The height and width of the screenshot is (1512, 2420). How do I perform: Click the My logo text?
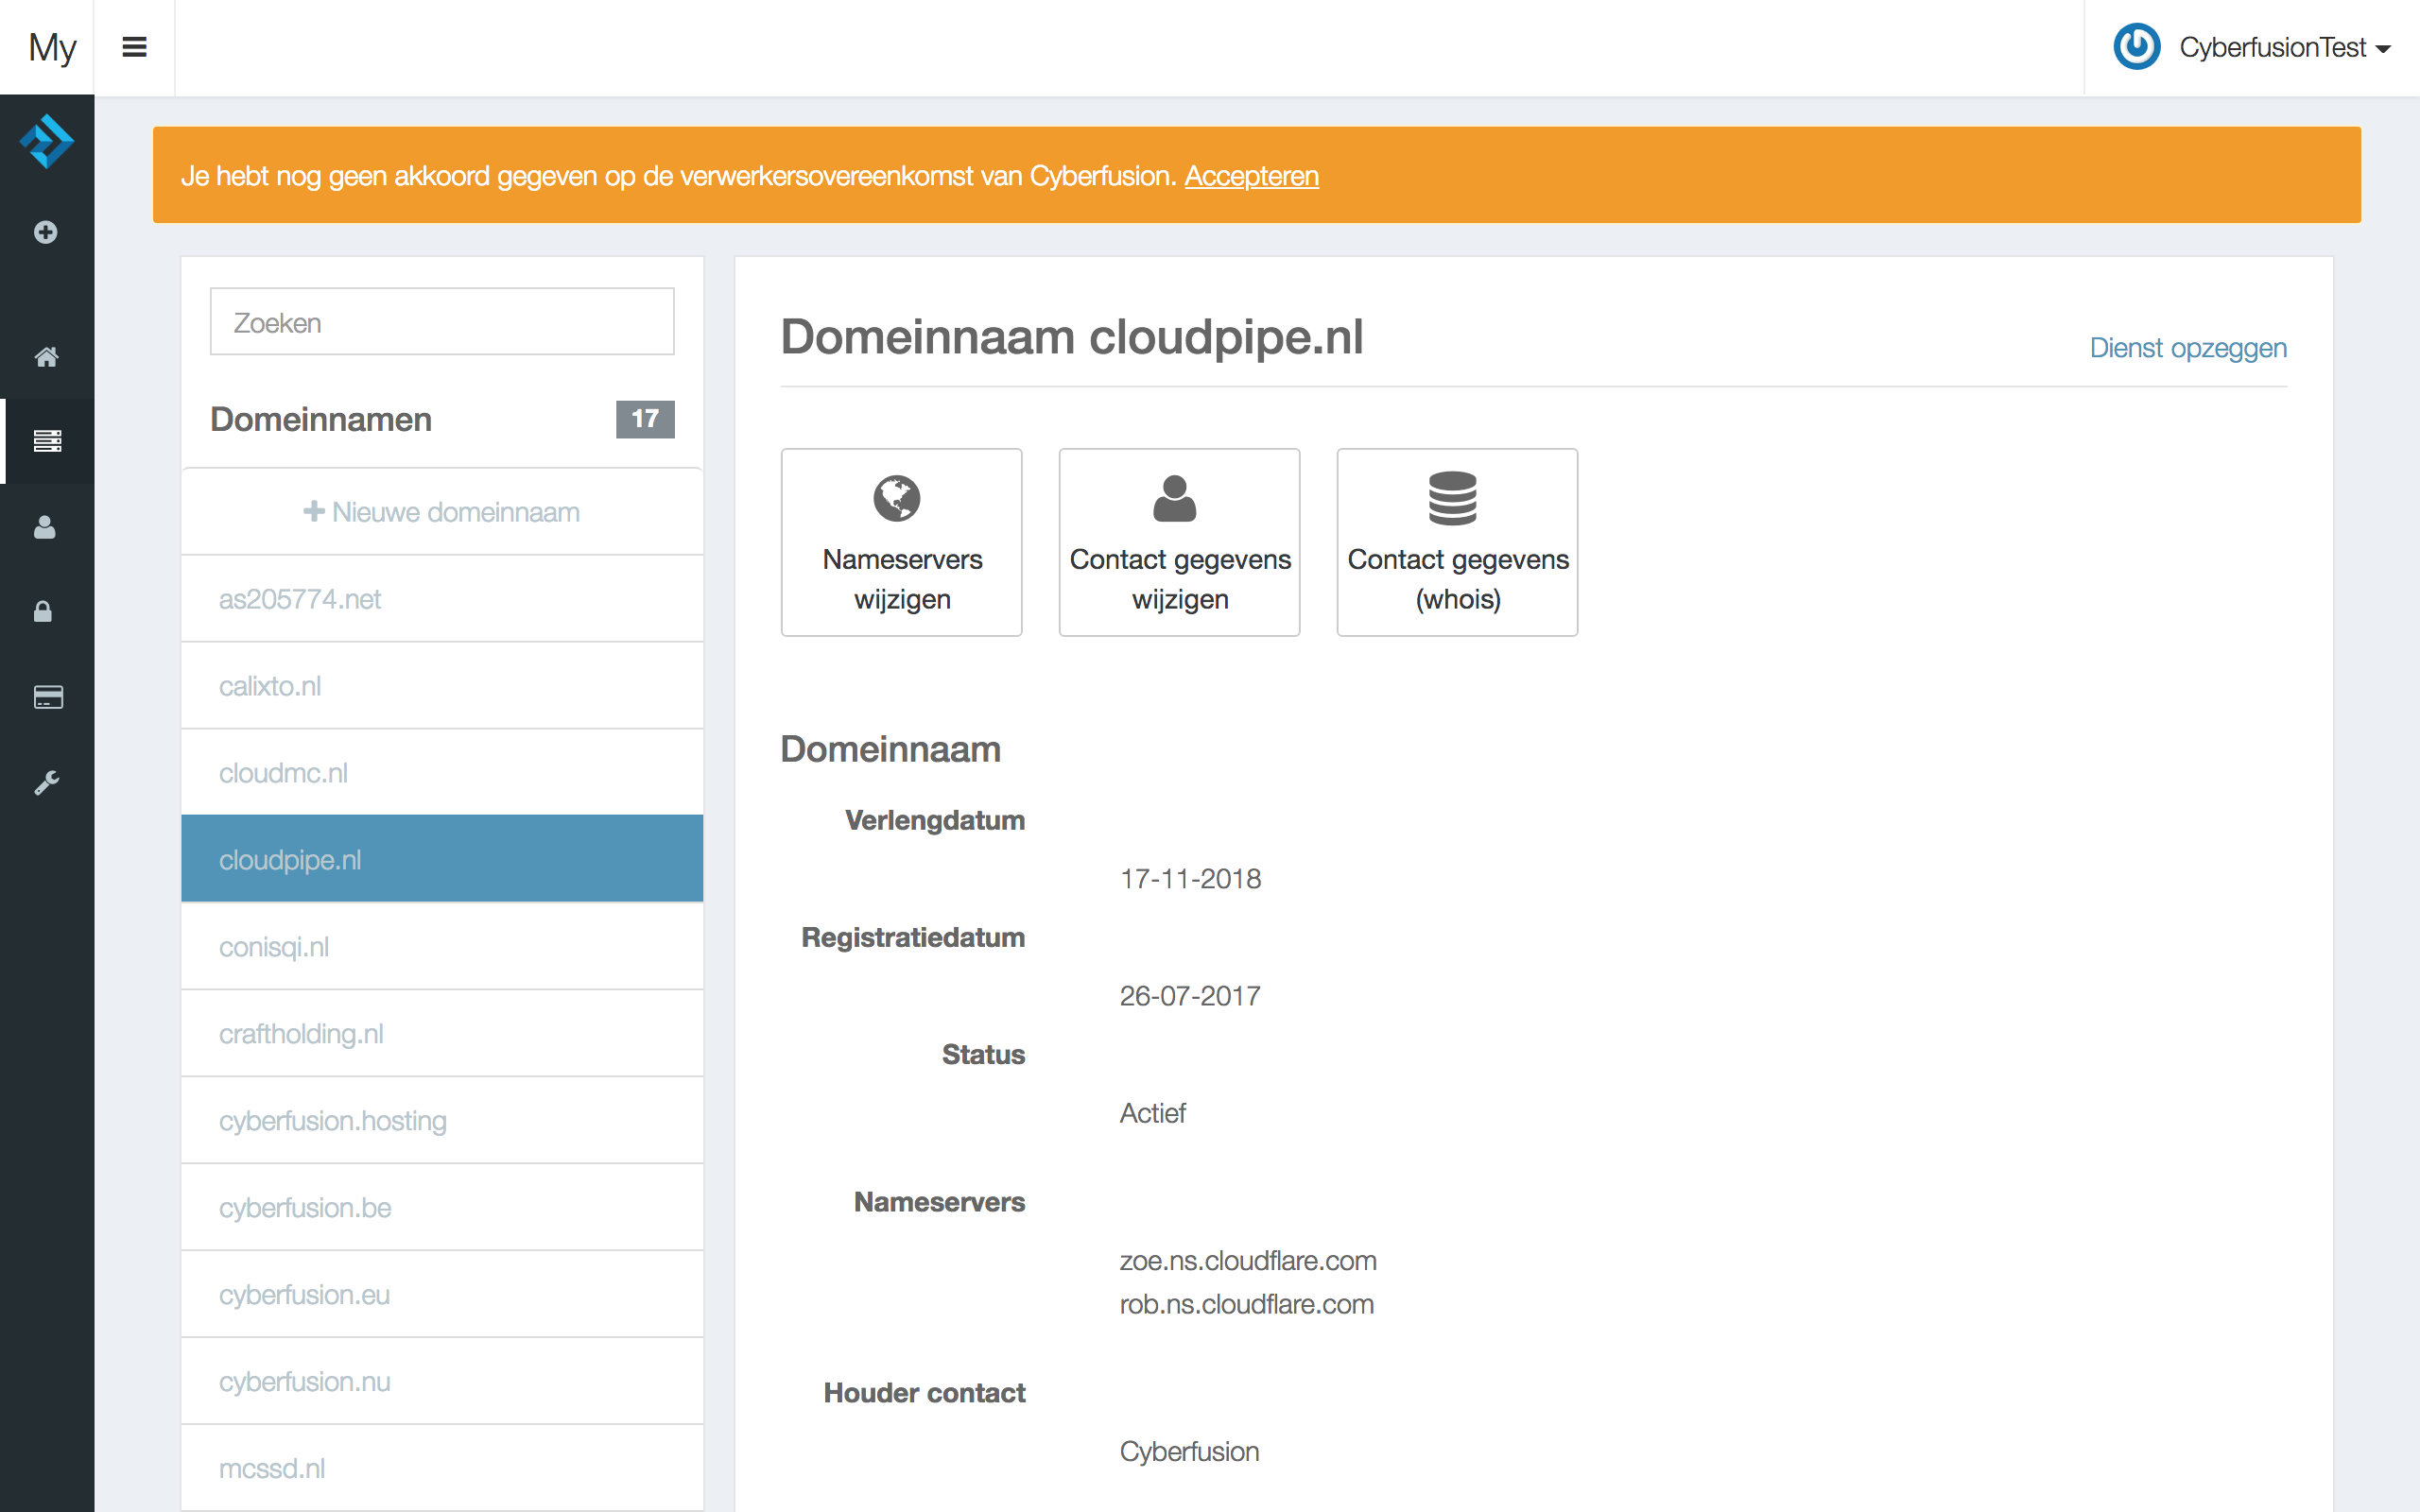coord(52,47)
